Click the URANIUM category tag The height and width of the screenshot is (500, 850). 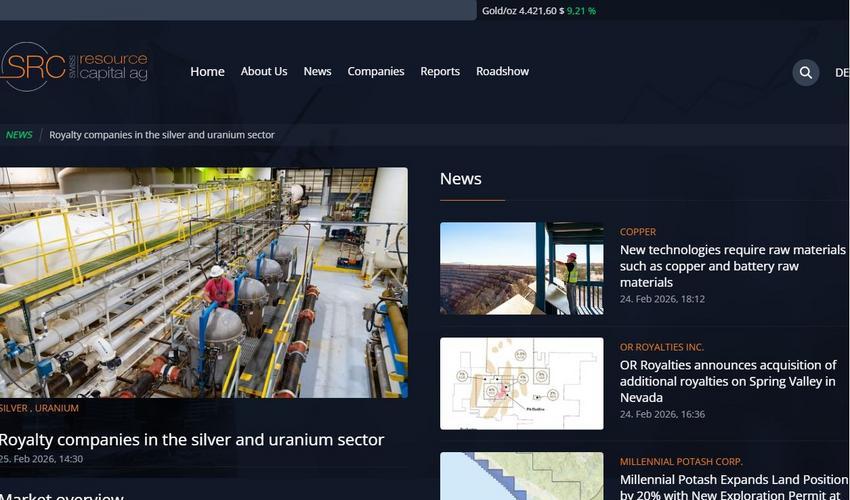(57, 408)
